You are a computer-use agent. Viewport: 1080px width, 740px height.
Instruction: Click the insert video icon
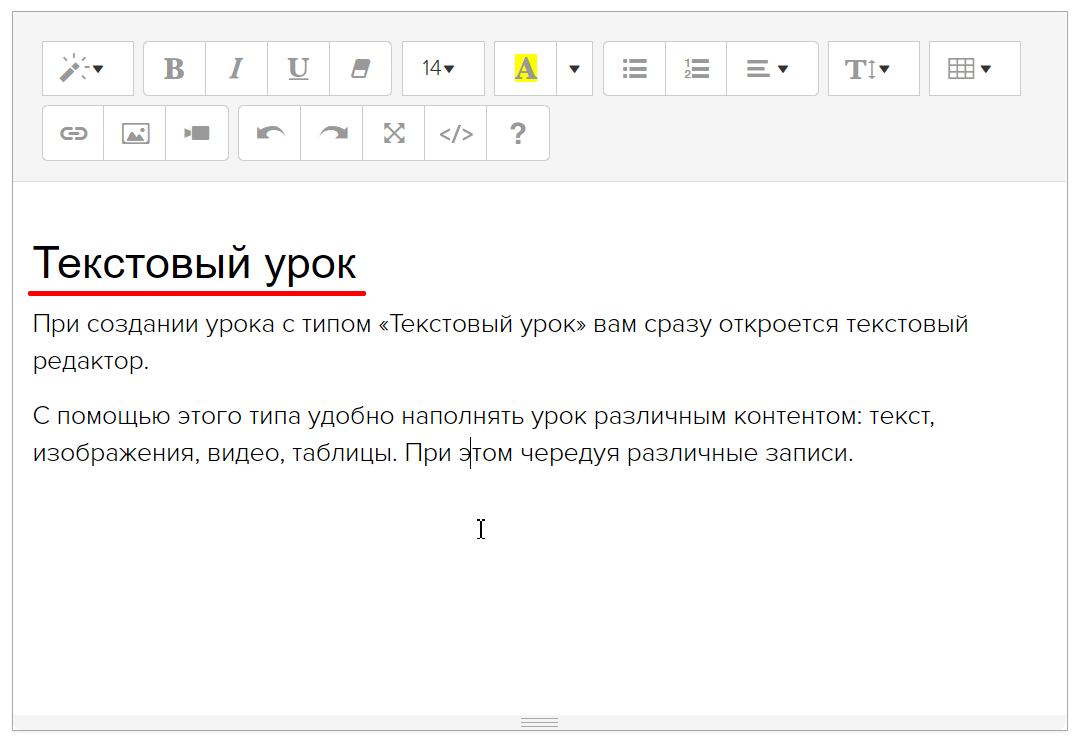tap(197, 133)
